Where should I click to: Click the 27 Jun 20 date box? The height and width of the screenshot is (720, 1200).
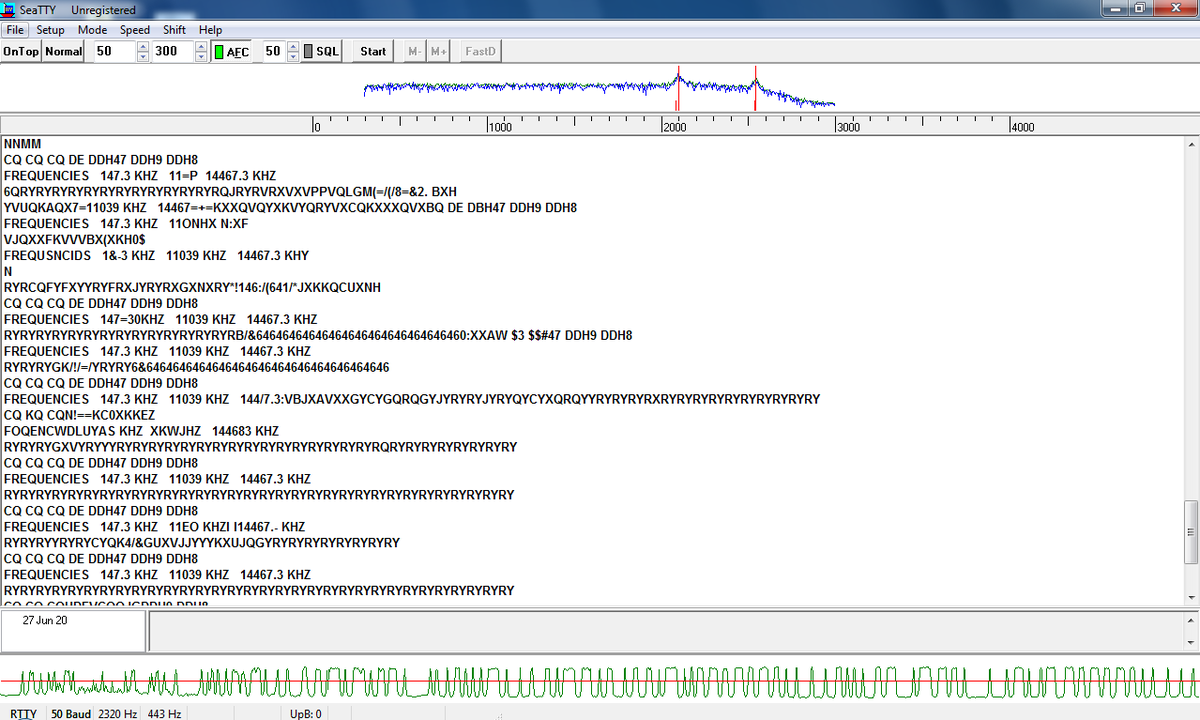73,631
